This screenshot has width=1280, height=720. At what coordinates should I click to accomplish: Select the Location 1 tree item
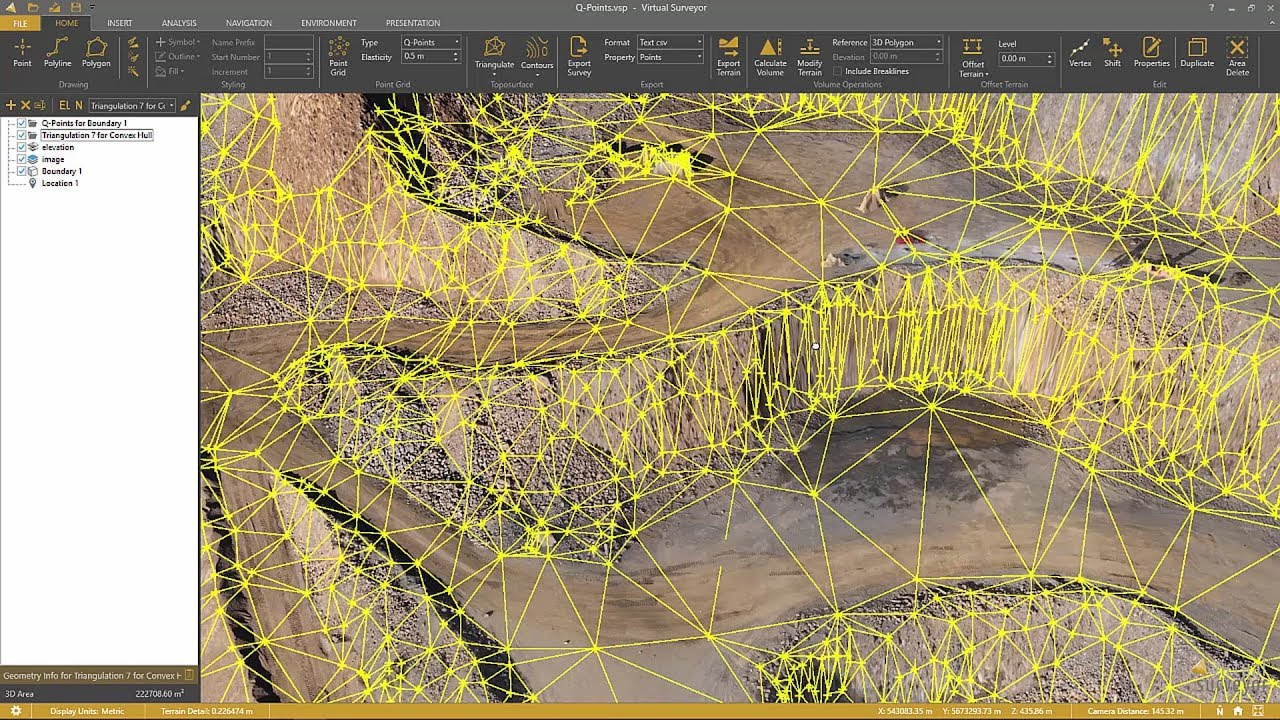(x=59, y=183)
